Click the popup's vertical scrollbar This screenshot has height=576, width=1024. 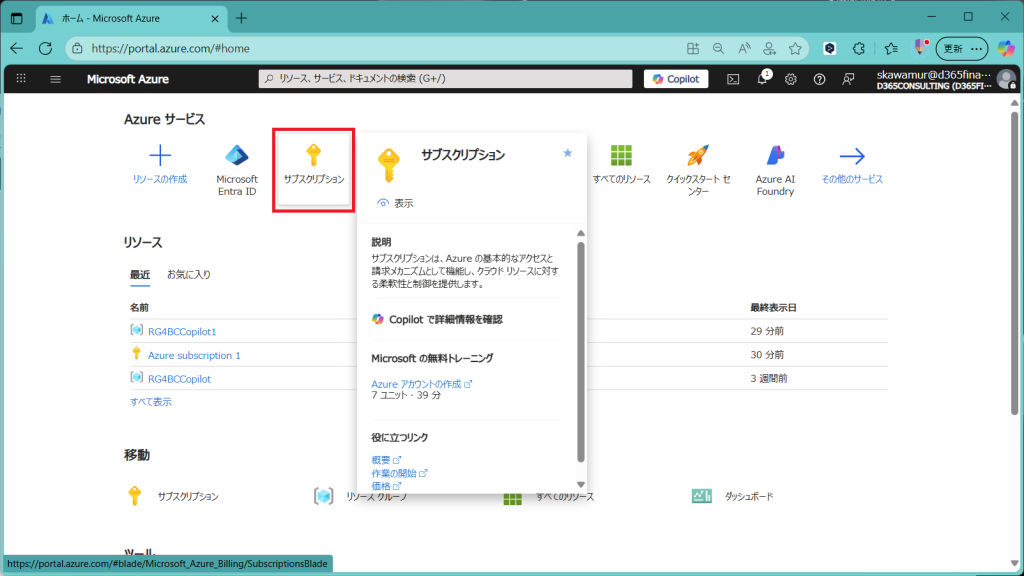tap(580, 350)
